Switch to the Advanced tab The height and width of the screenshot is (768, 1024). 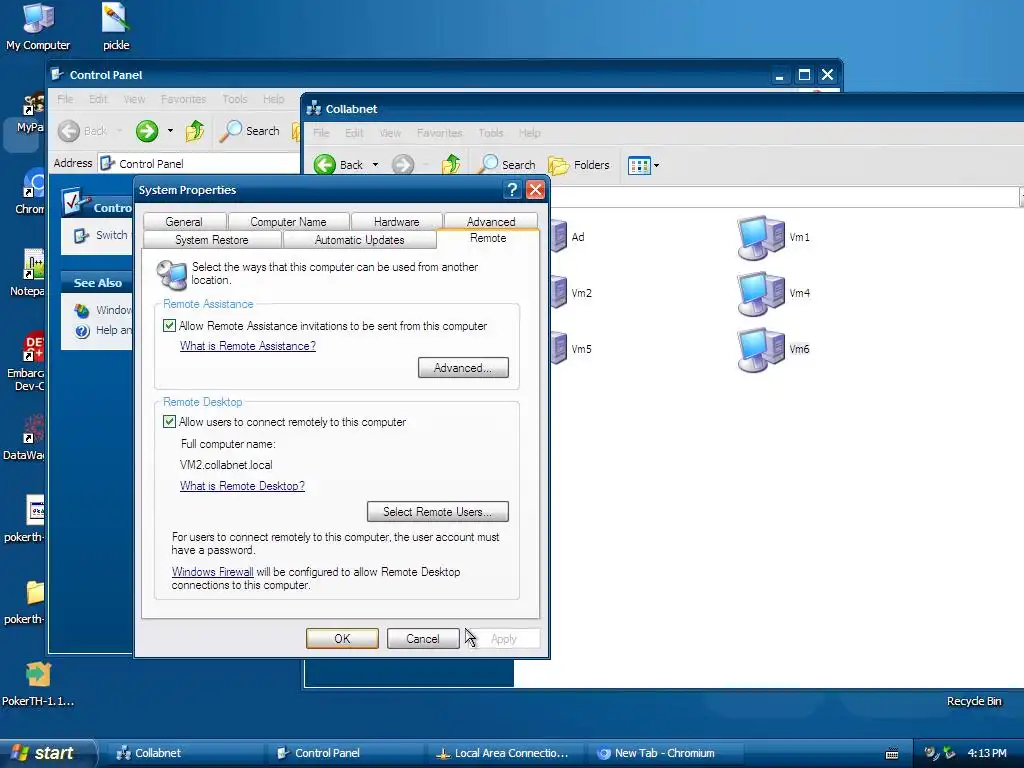point(491,221)
